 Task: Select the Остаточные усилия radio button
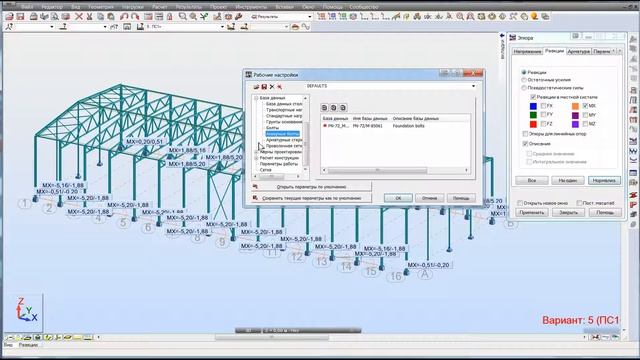click(524, 80)
